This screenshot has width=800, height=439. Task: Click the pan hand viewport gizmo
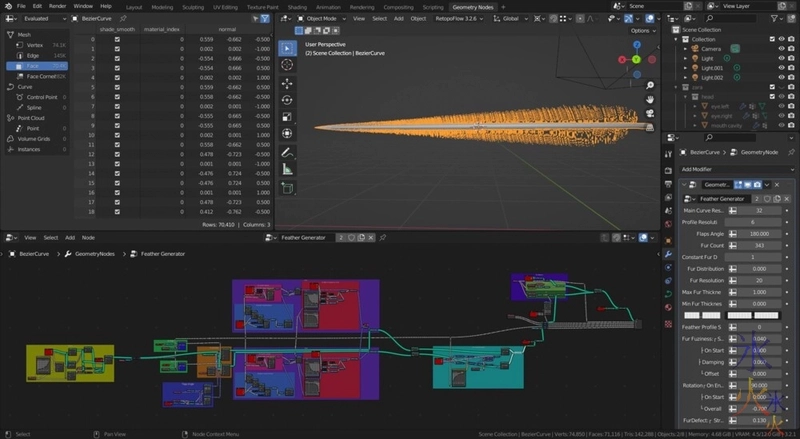[x=649, y=98]
